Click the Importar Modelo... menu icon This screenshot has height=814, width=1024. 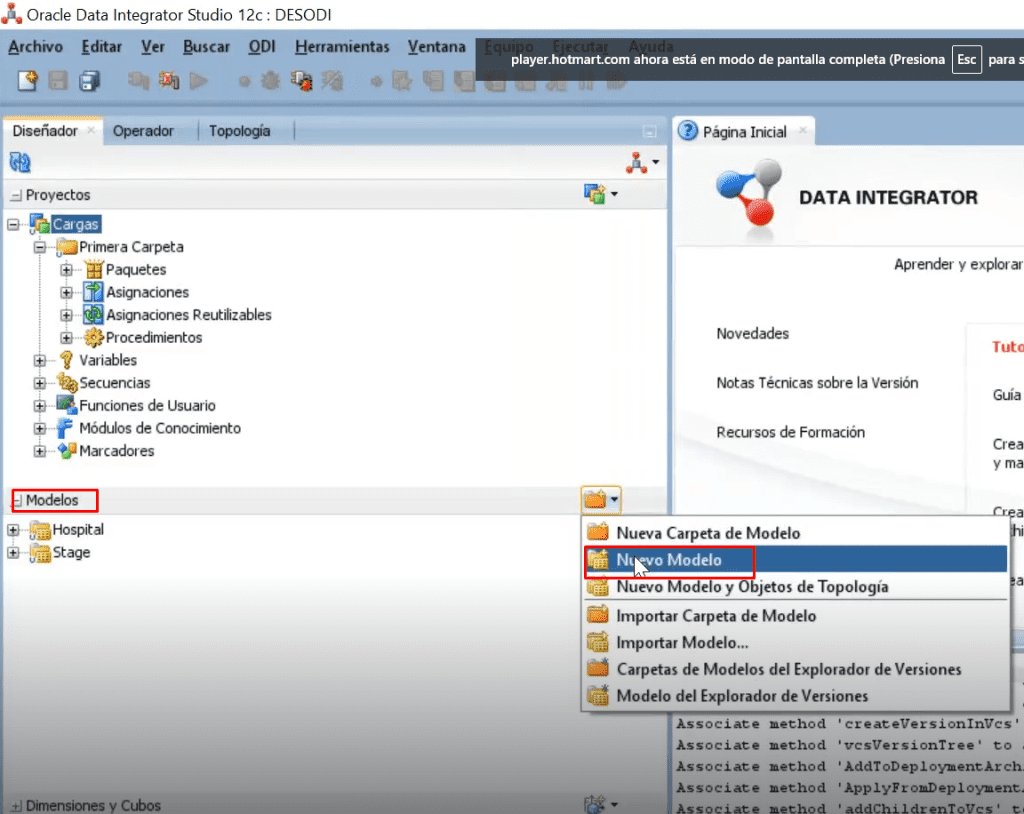tap(598, 642)
